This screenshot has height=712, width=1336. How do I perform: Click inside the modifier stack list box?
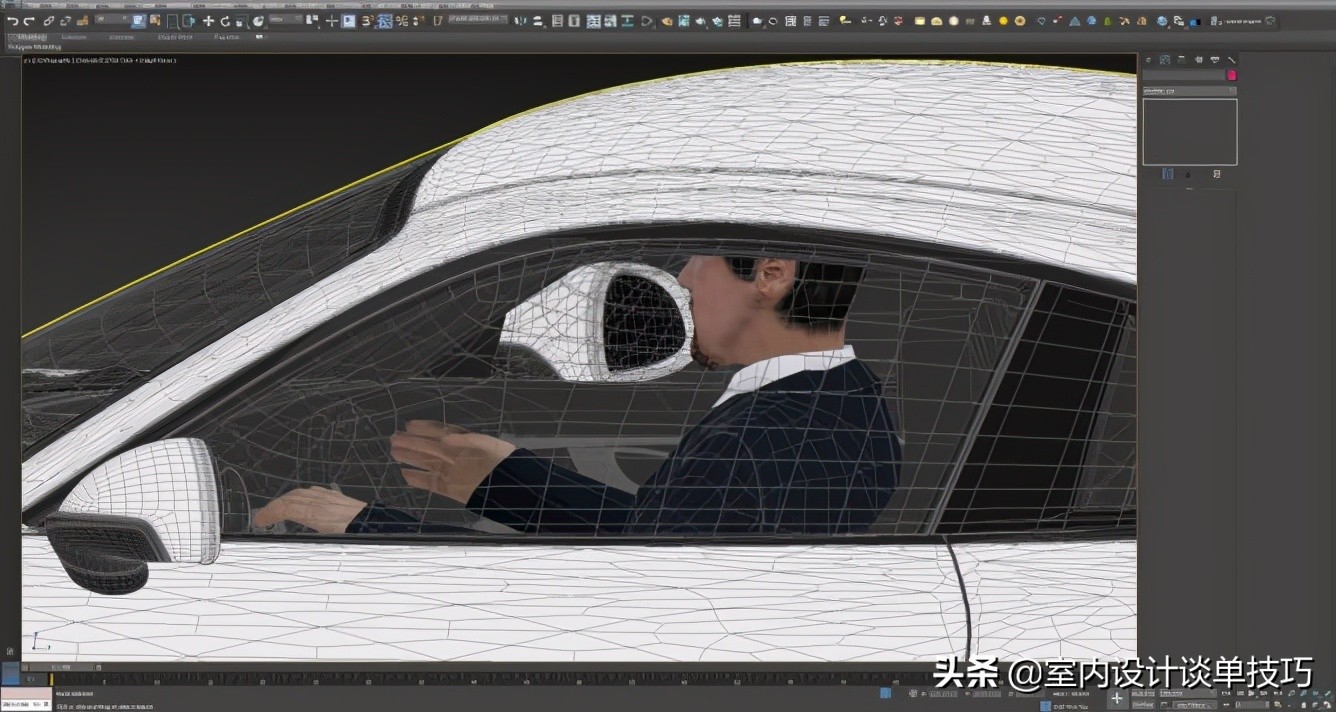point(1190,132)
